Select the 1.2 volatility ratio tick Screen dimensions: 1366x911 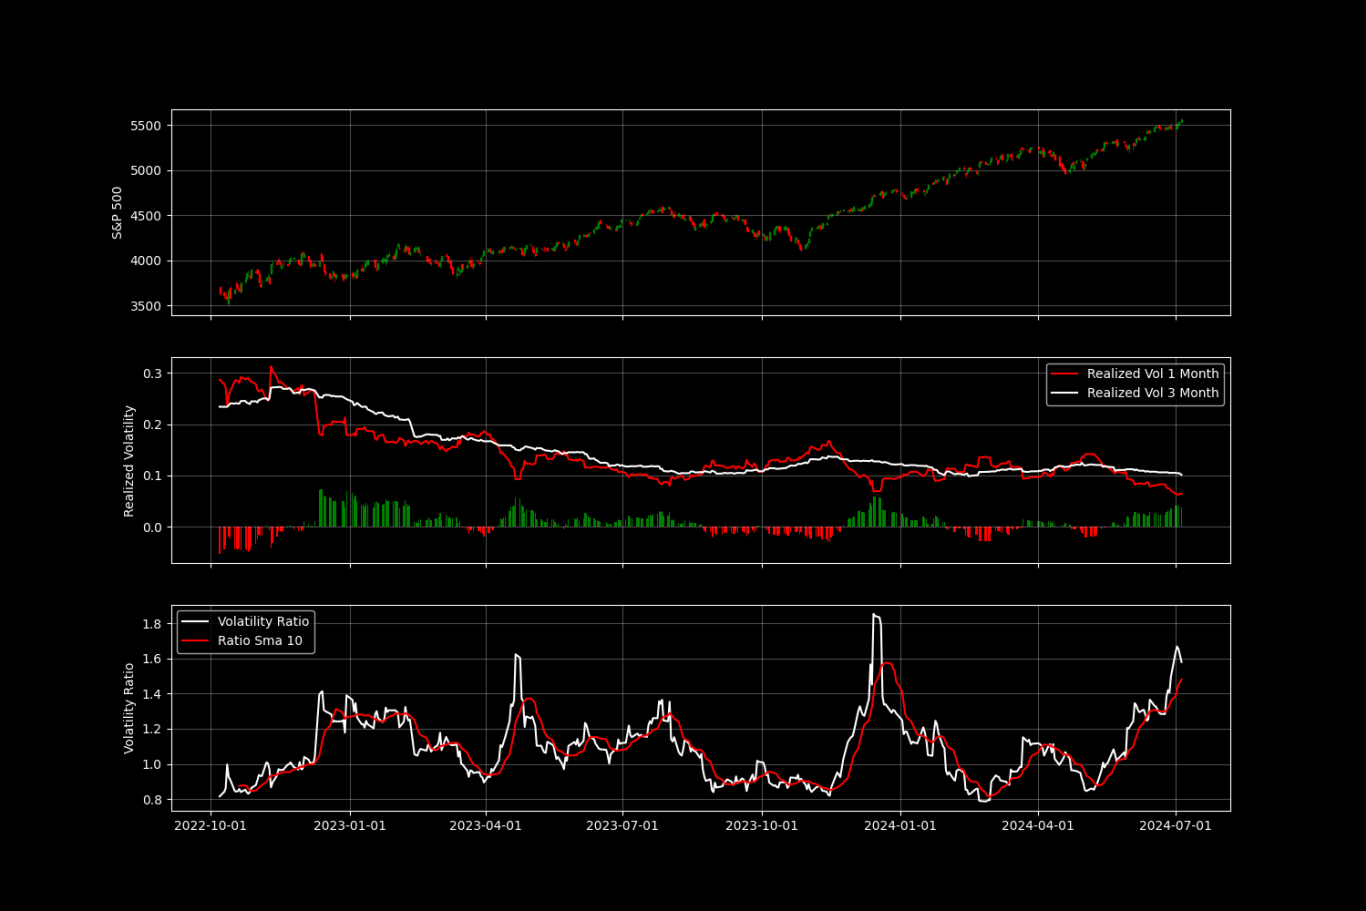[153, 729]
